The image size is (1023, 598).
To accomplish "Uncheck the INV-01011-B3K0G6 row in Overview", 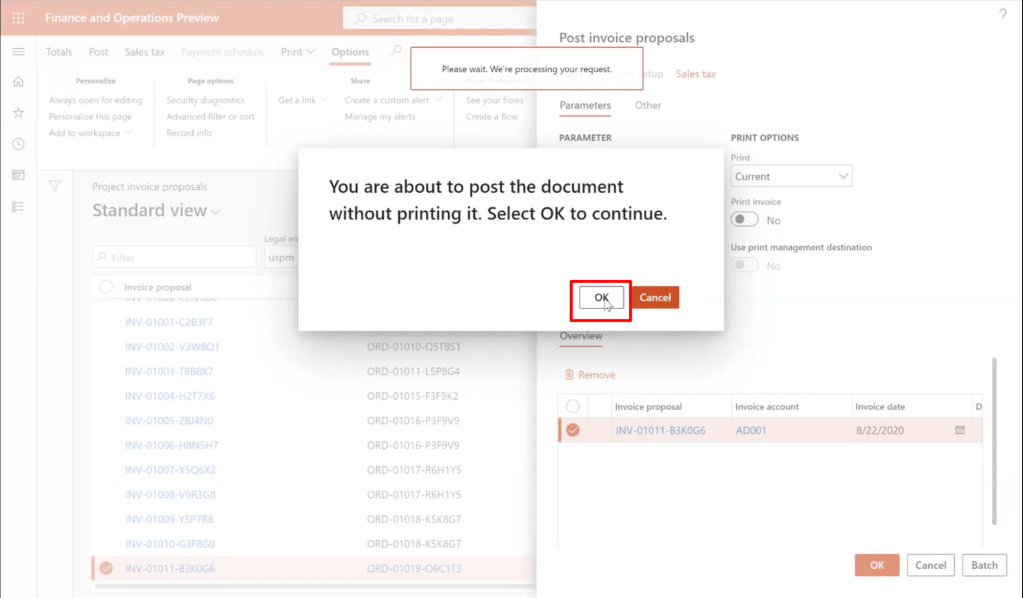I will point(573,430).
